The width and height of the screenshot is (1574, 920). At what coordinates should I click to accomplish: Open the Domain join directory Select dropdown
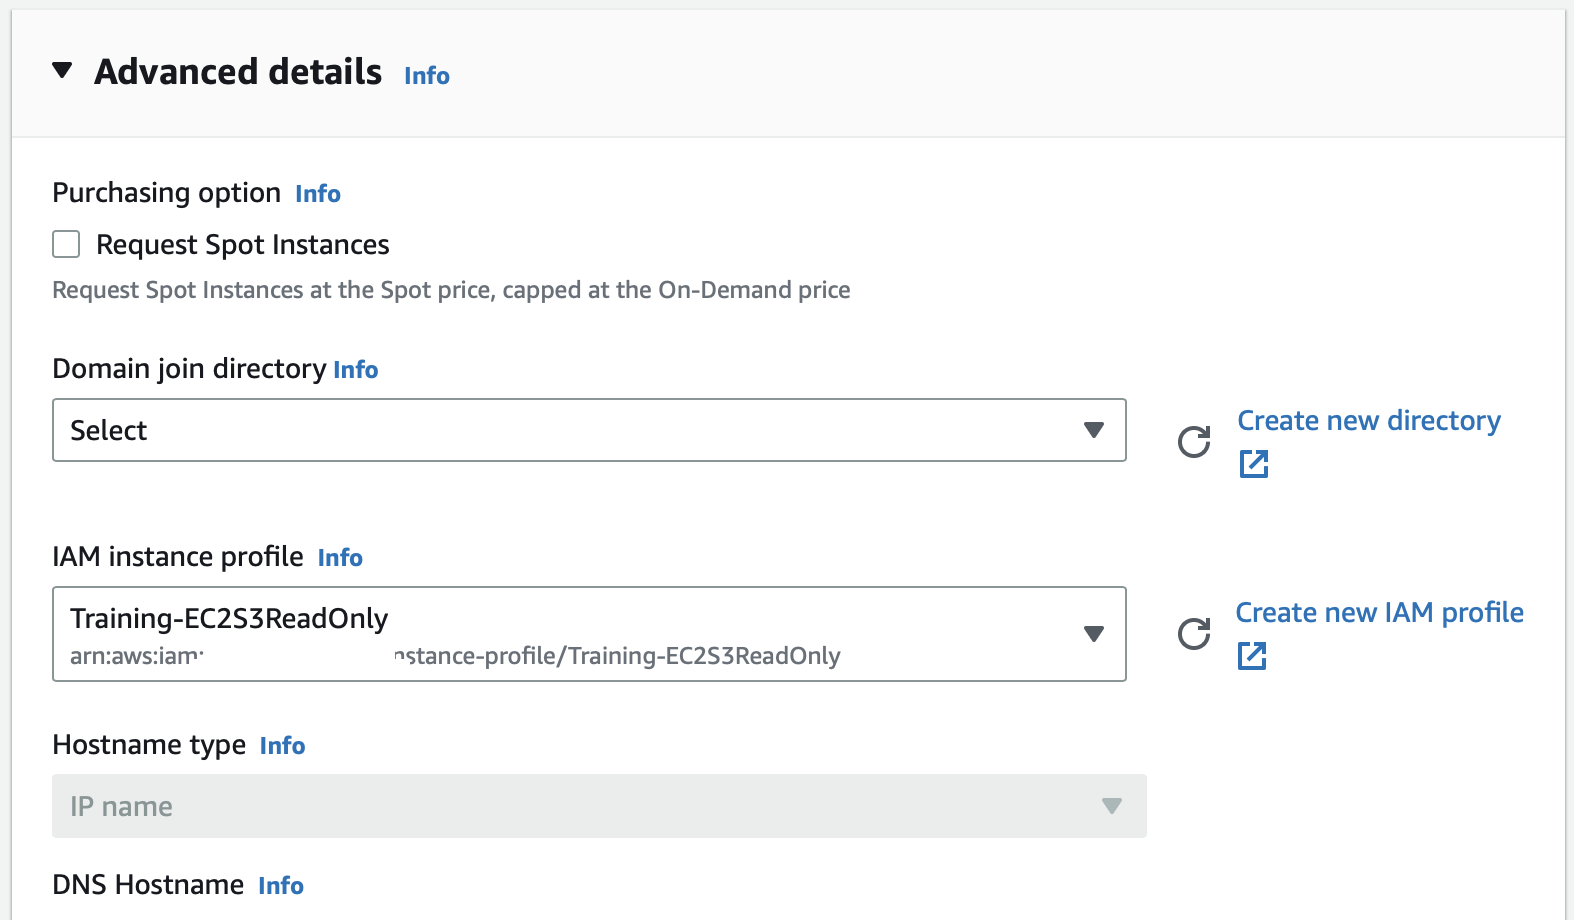coord(588,430)
